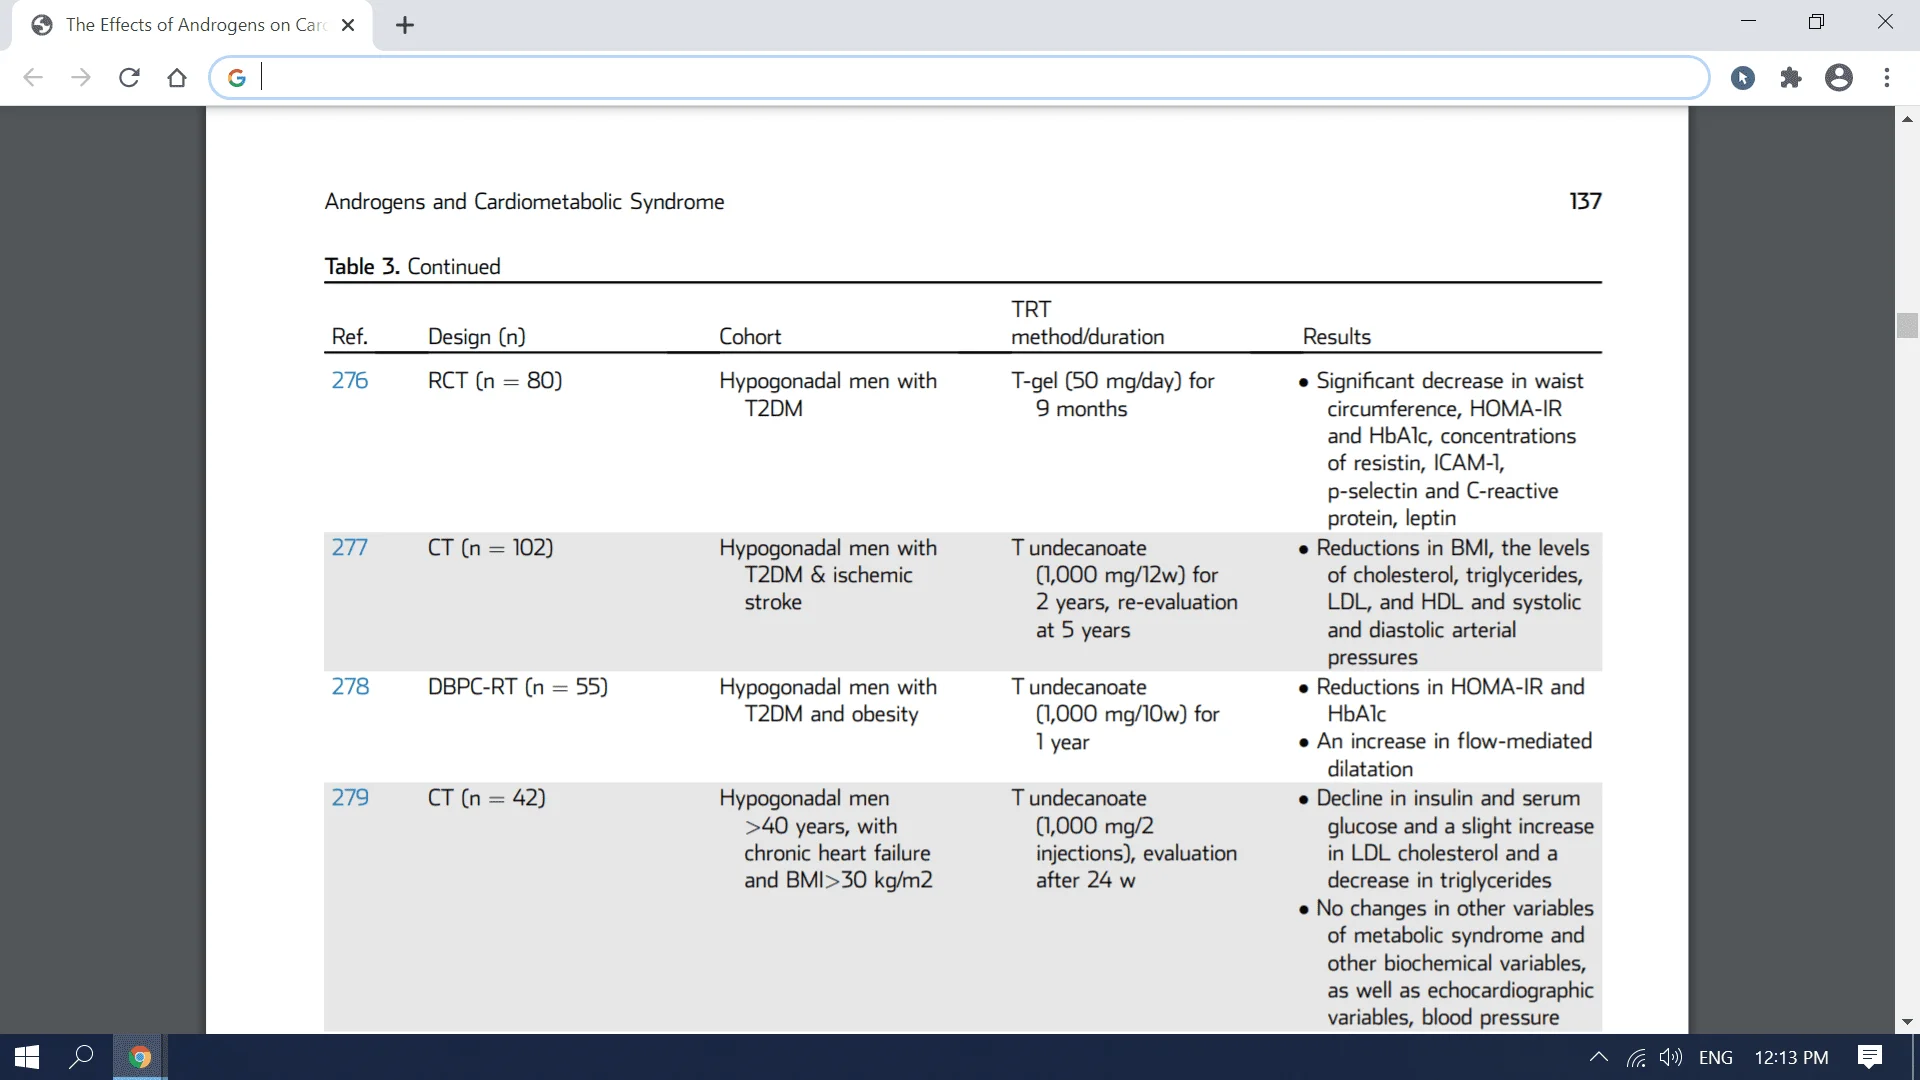Click 'T-gel (50 mg/day) for' text
Screen dimensions: 1920x1080
pyautogui.click(x=1112, y=381)
